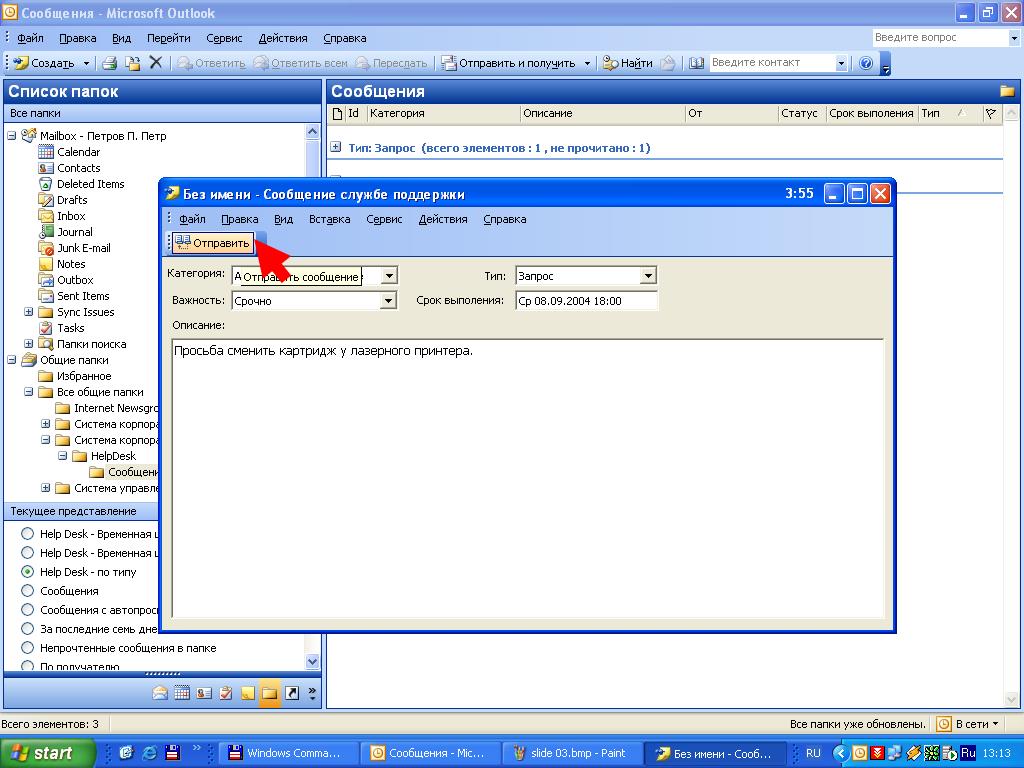This screenshot has height=768, width=1024.
Task: Click the Создать new item button
Action: point(44,63)
